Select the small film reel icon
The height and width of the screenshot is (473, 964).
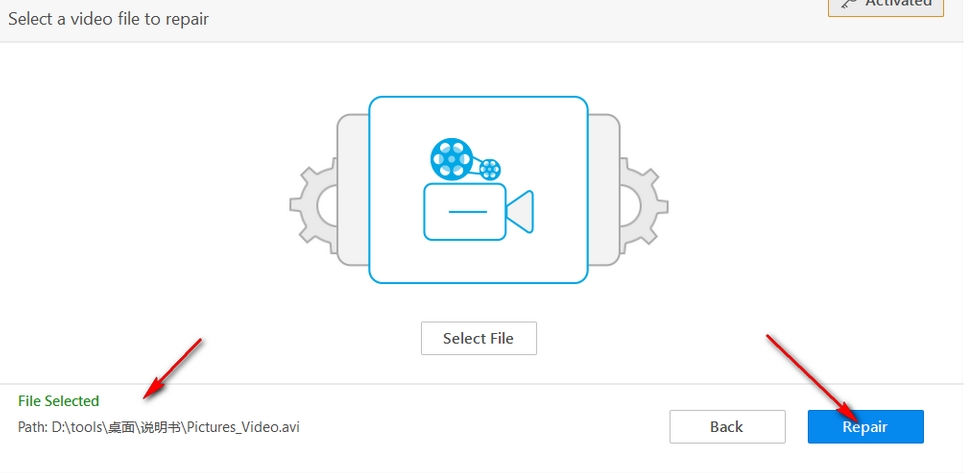tap(490, 169)
